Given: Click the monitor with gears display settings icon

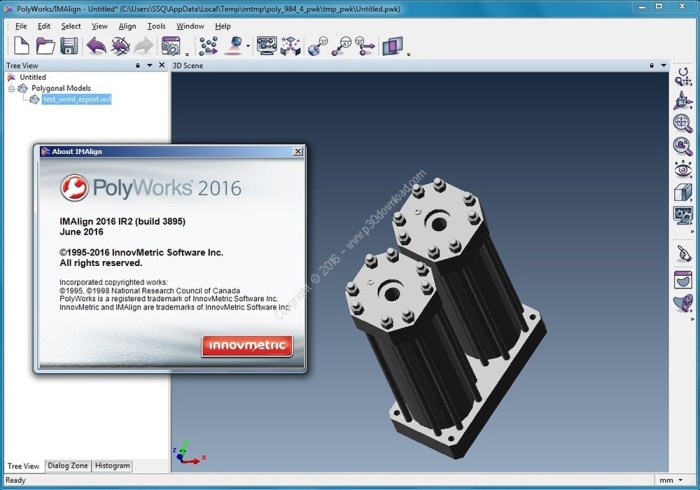Looking at the screenshot, I should pyautogui.click(x=683, y=216).
